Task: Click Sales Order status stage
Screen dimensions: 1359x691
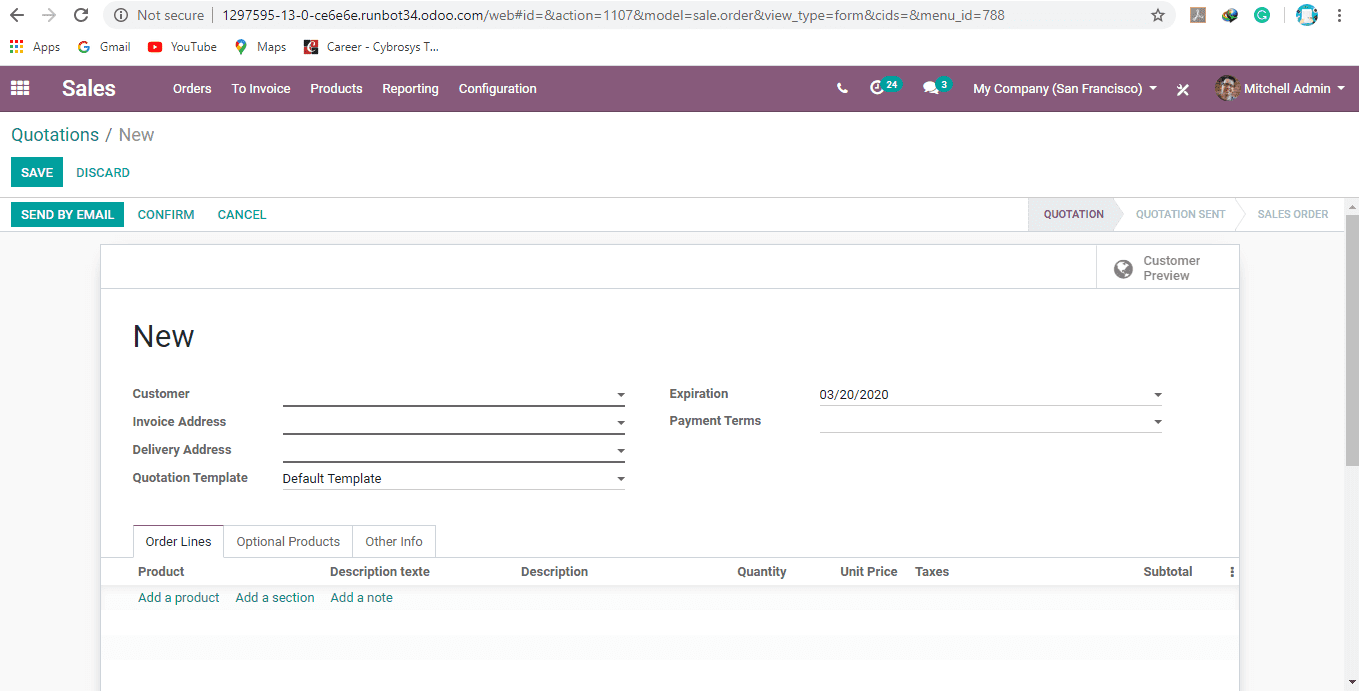Action: click(x=1293, y=214)
